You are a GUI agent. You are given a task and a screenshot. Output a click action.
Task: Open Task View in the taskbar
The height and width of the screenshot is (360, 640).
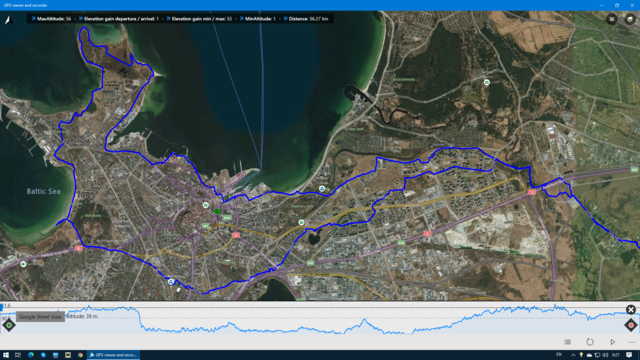pos(18,355)
